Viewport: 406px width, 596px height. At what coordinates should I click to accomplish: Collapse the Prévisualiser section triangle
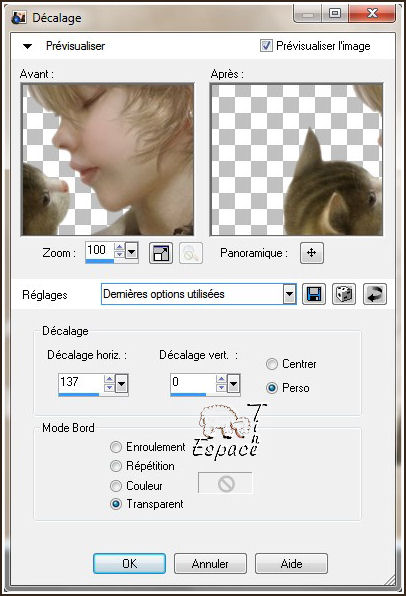pyautogui.click(x=27, y=46)
